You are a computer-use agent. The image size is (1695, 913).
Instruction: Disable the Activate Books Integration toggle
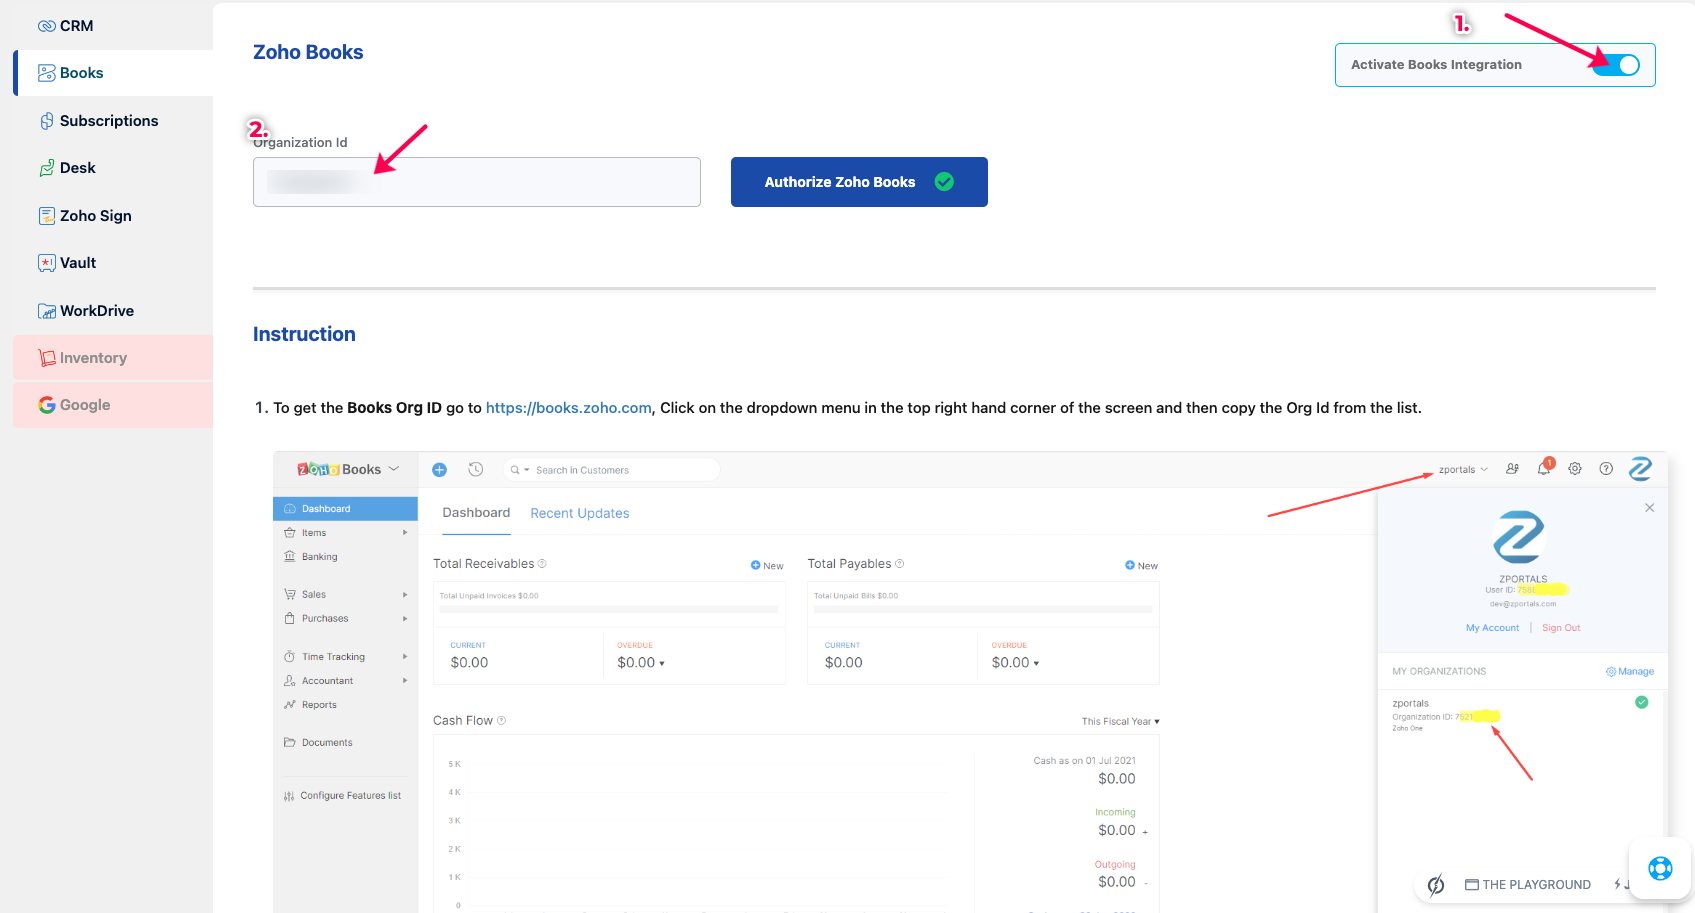(1615, 65)
